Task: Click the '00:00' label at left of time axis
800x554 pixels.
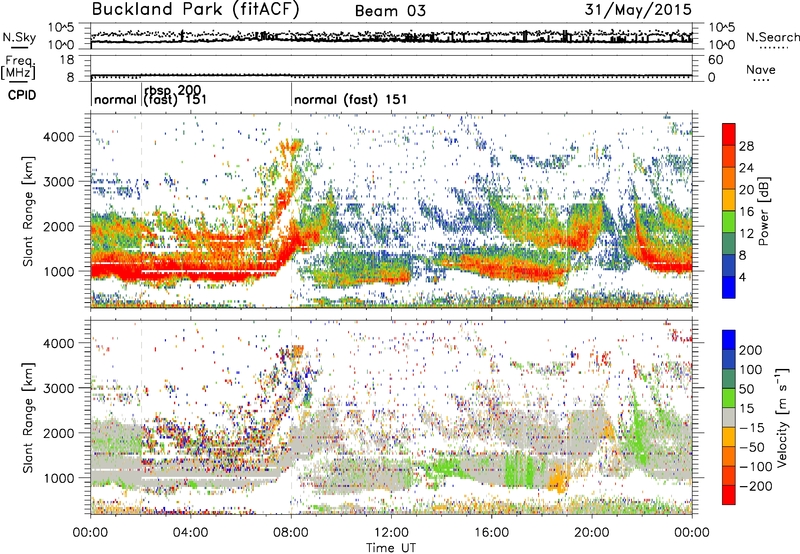Action: pos(91,533)
